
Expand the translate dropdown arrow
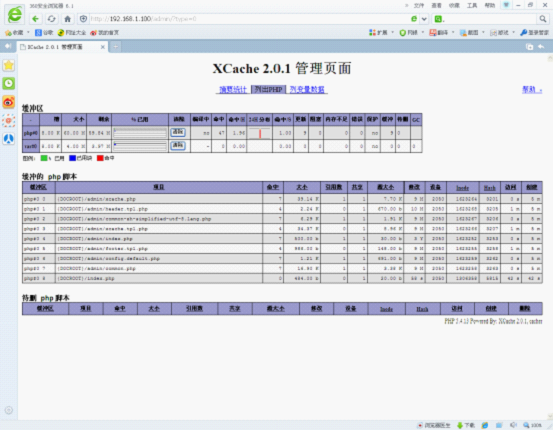click(x=453, y=32)
